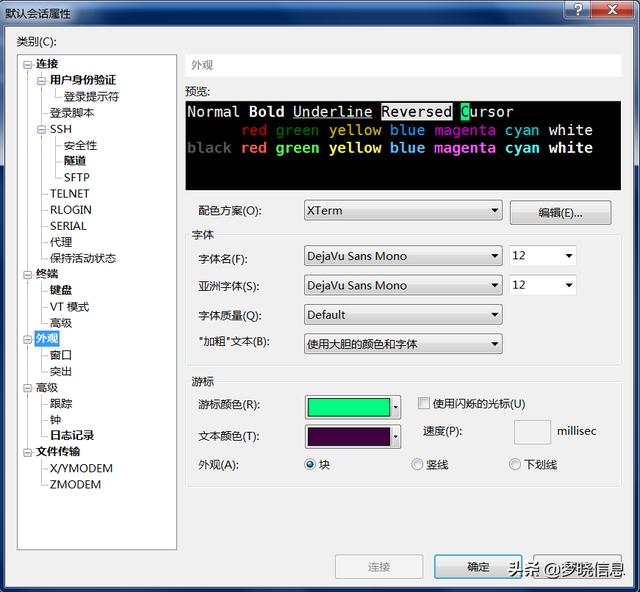
Task: Click the 确定 button
Action: (478, 566)
